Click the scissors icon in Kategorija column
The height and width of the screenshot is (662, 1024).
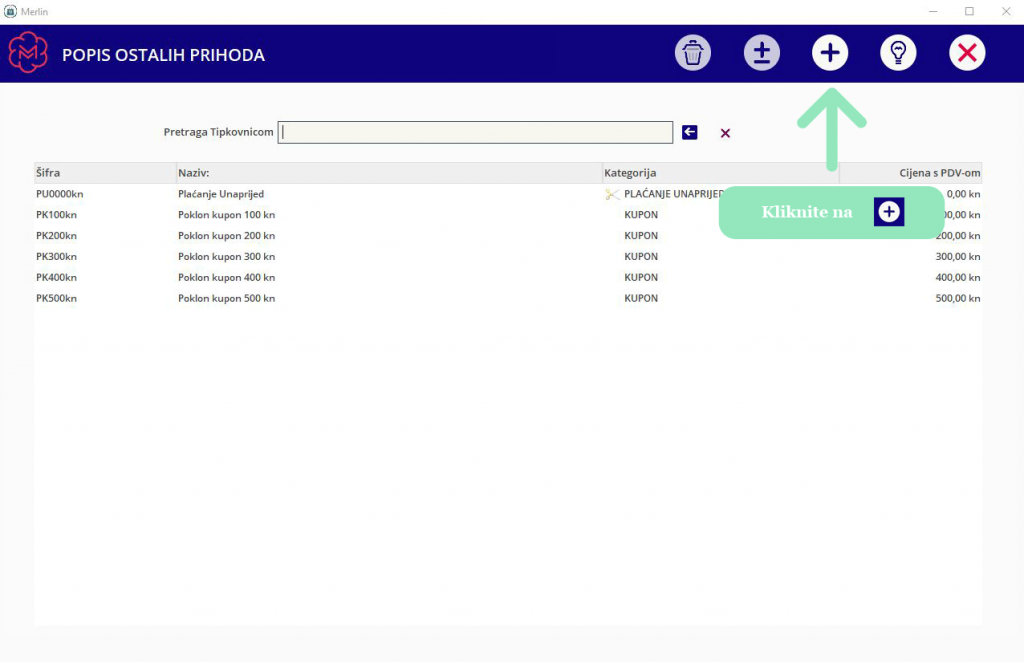tap(612, 194)
